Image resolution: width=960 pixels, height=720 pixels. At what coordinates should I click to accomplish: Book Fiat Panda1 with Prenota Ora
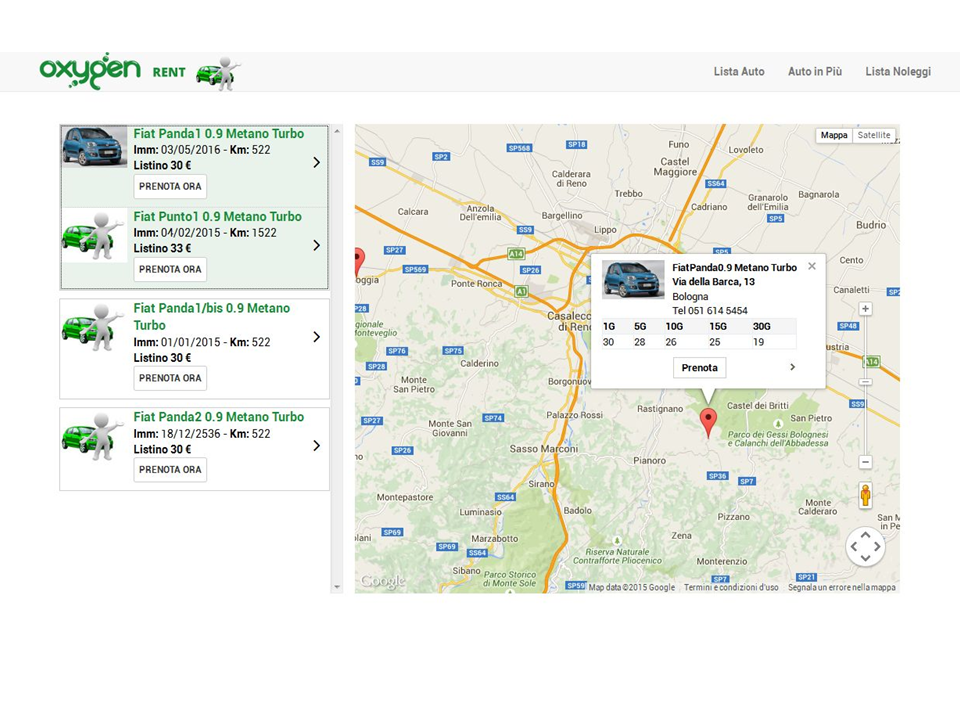tap(170, 186)
